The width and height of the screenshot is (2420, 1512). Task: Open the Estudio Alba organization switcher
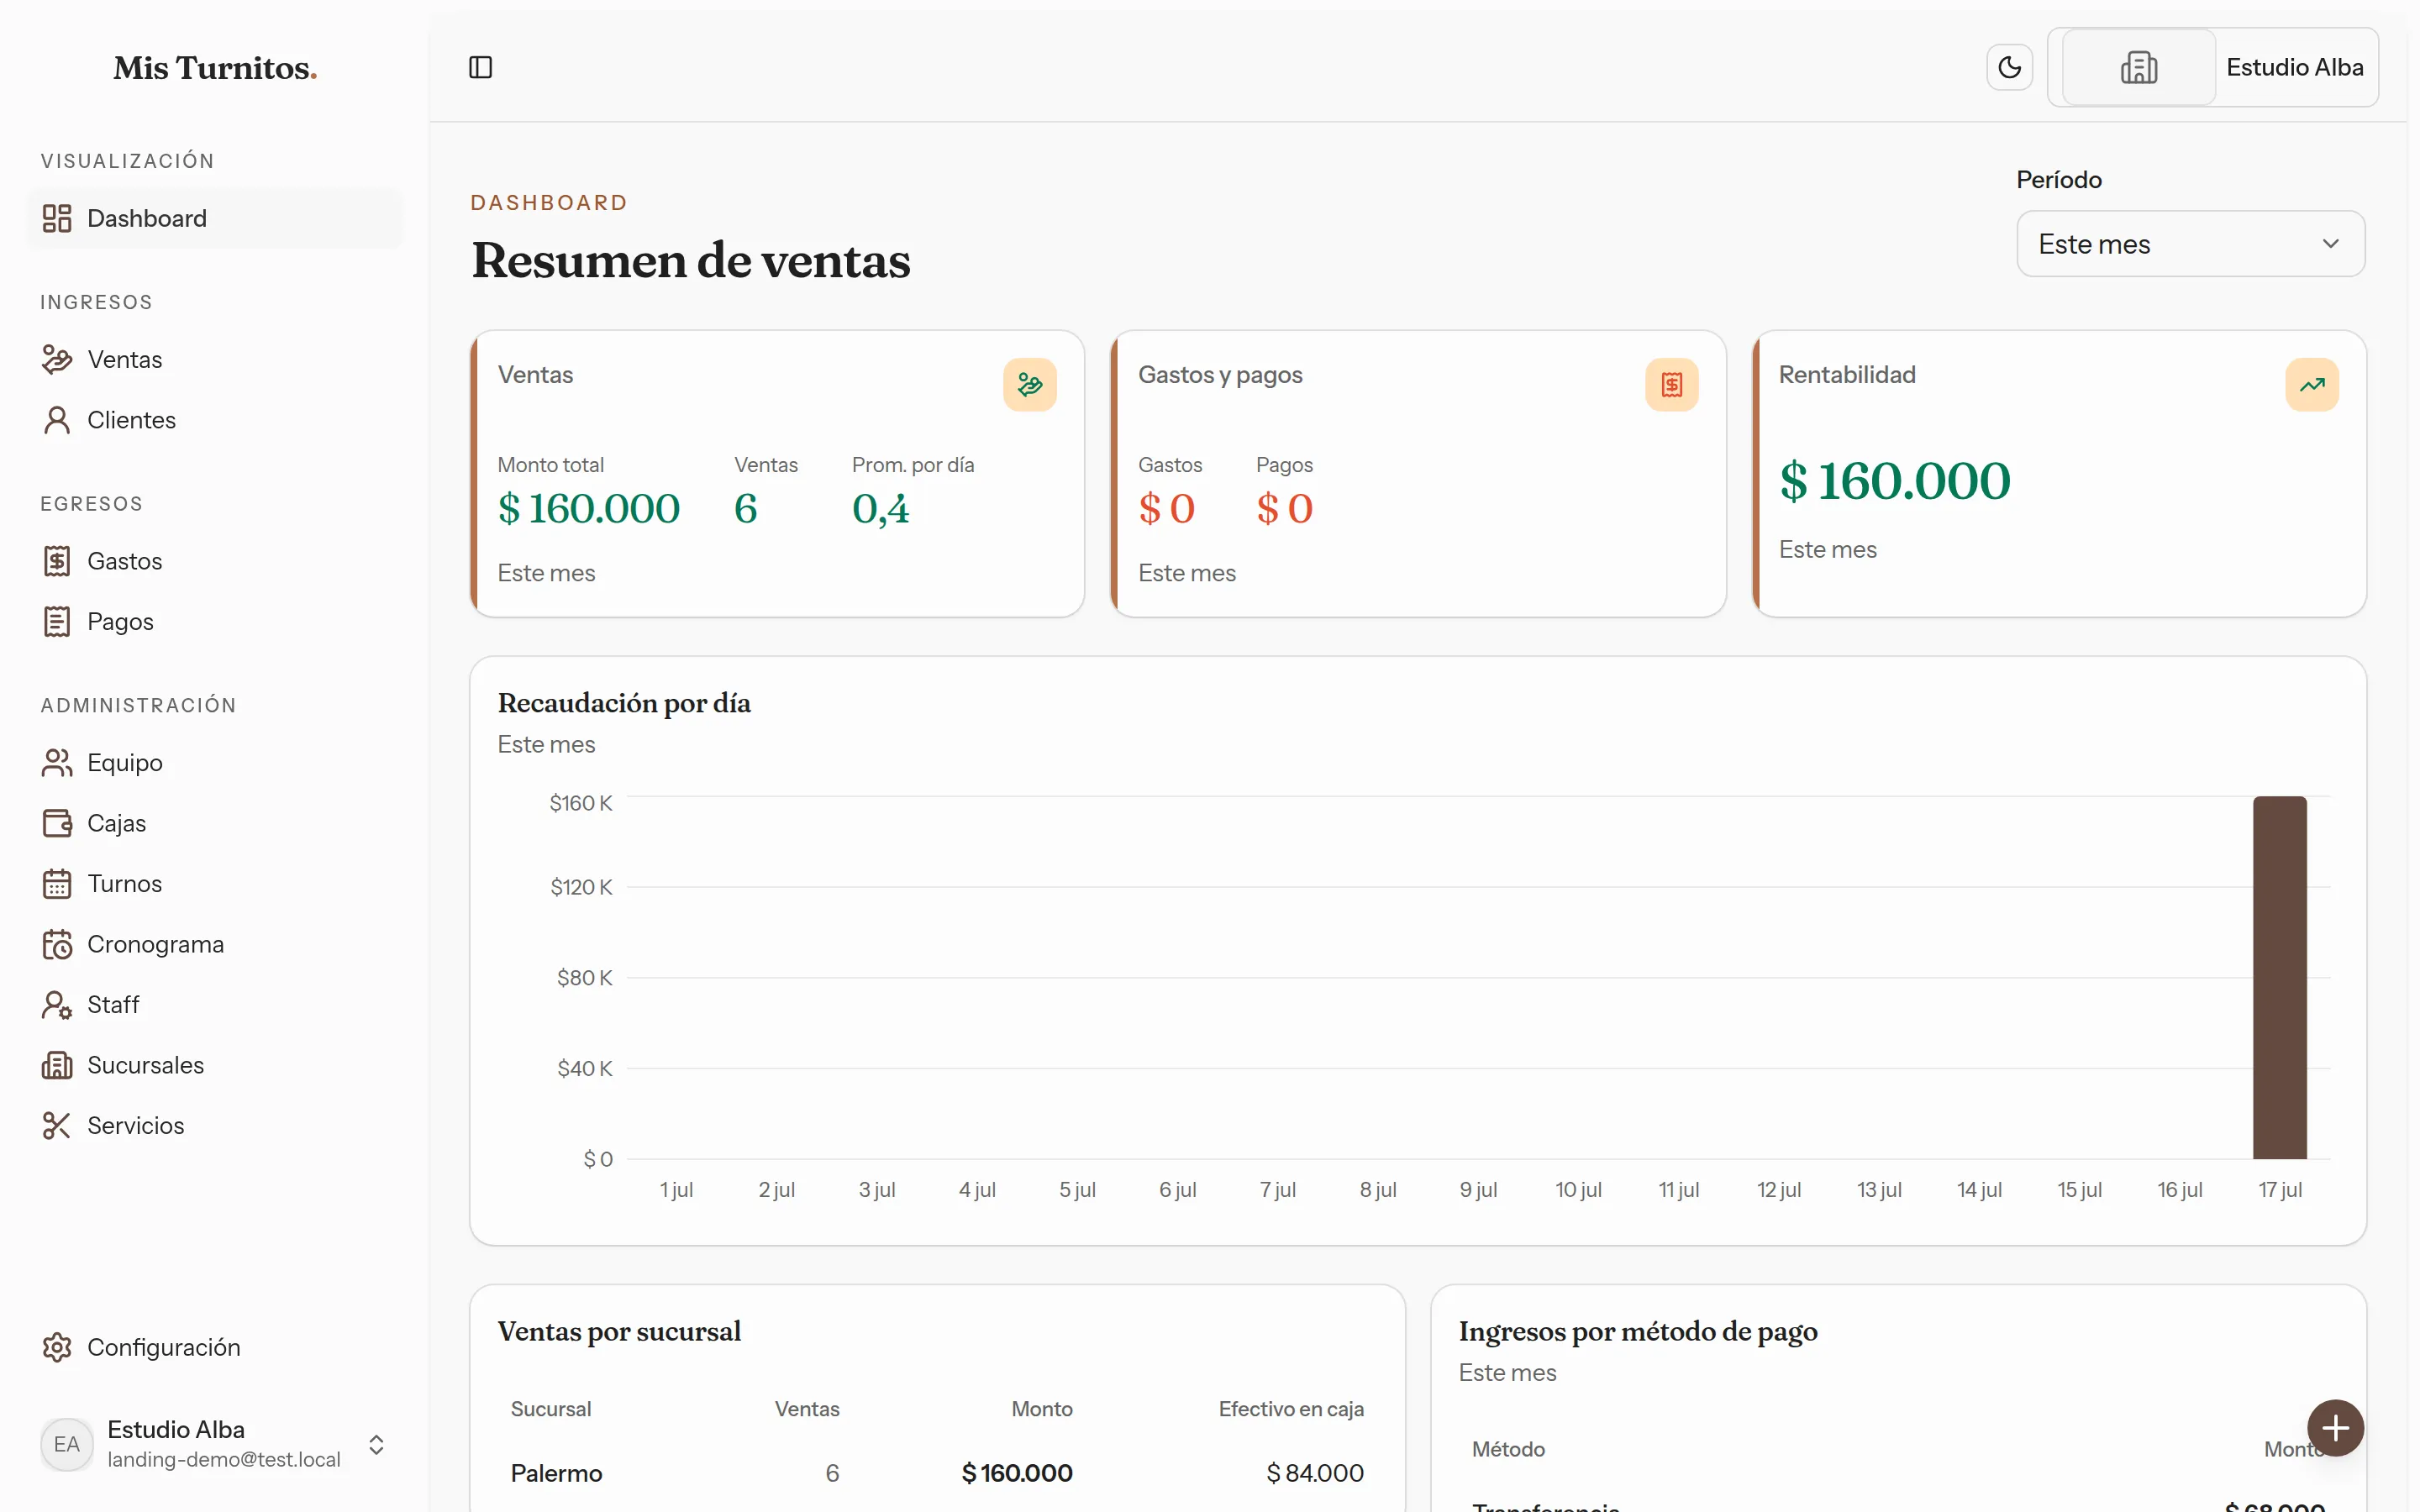[x=2213, y=67]
